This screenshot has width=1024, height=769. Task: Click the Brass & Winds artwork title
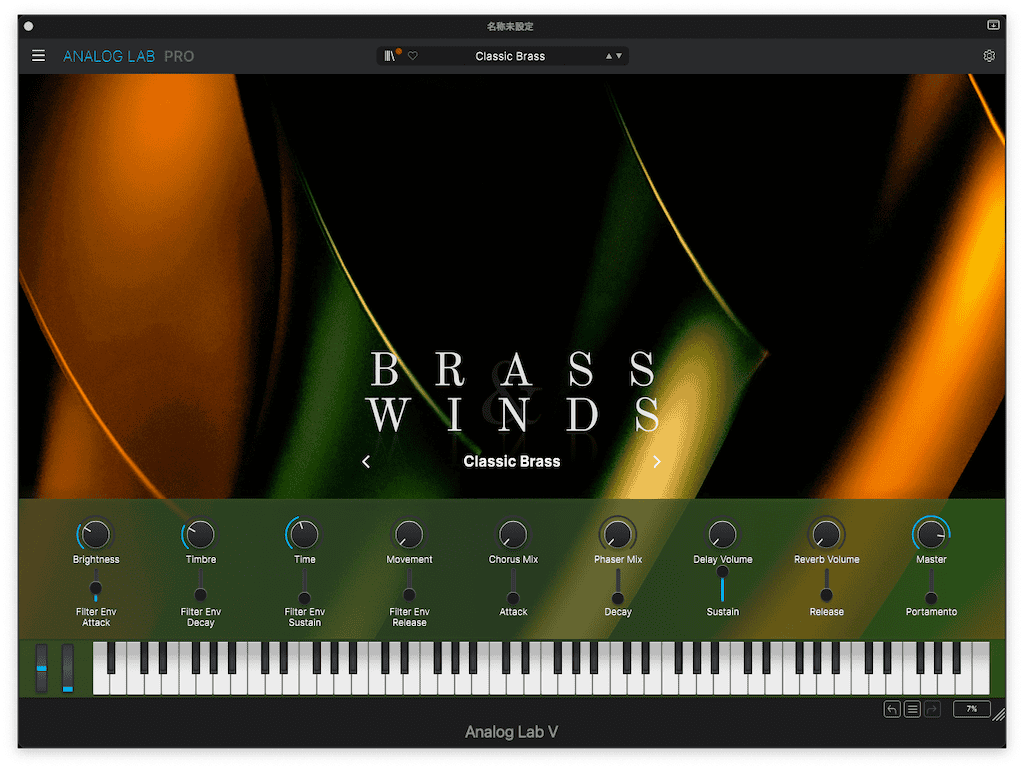pos(513,392)
